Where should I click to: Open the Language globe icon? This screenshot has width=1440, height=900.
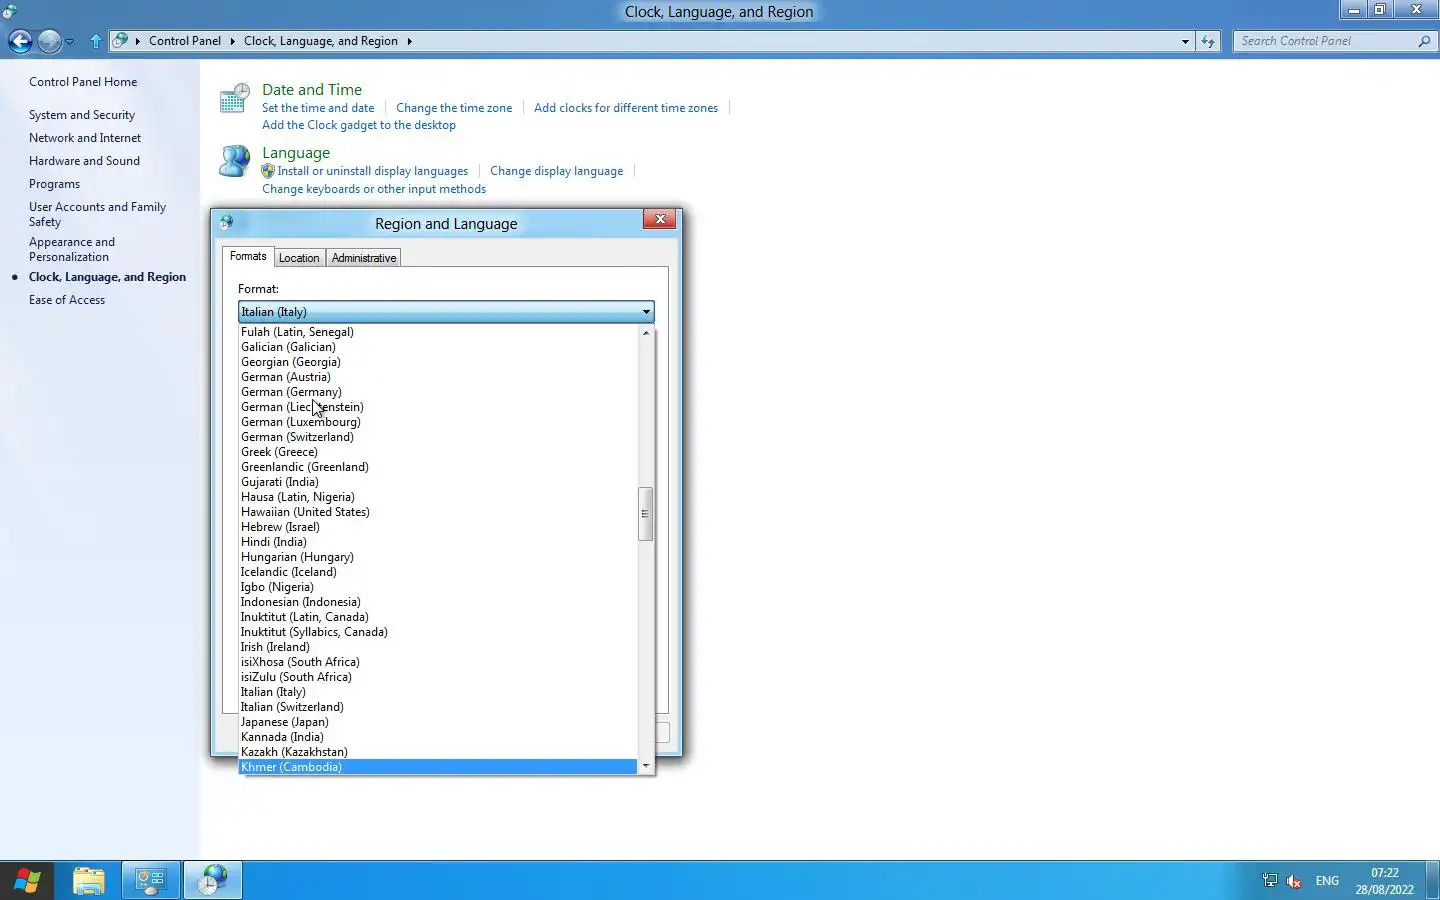click(235, 161)
